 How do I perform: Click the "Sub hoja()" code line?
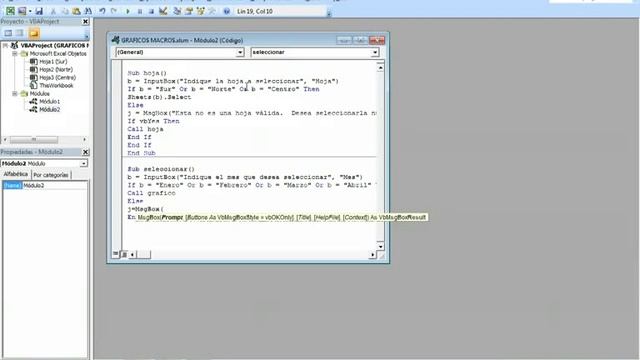[x=147, y=73]
